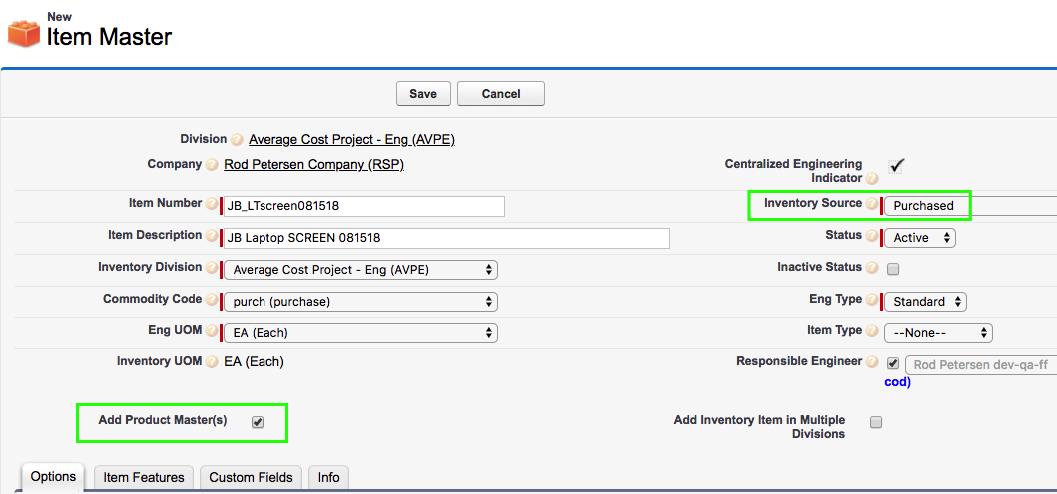
Task: Switch to the Info tab
Action: [x=328, y=477]
